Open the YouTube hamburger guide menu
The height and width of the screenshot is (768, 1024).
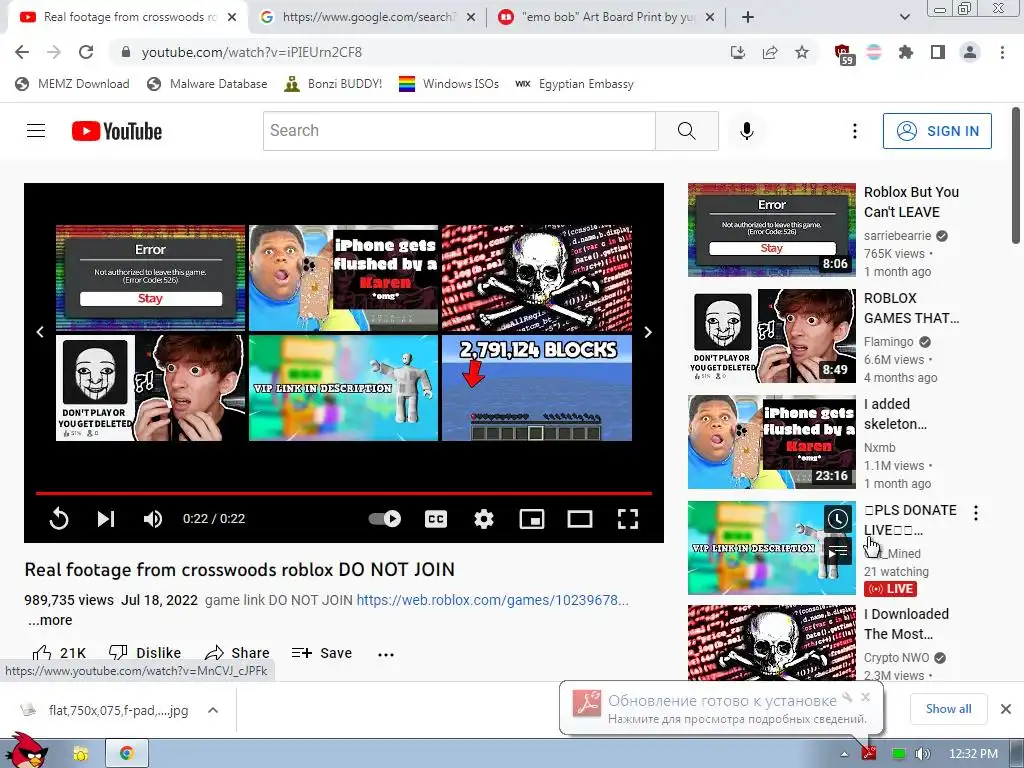tap(36, 131)
